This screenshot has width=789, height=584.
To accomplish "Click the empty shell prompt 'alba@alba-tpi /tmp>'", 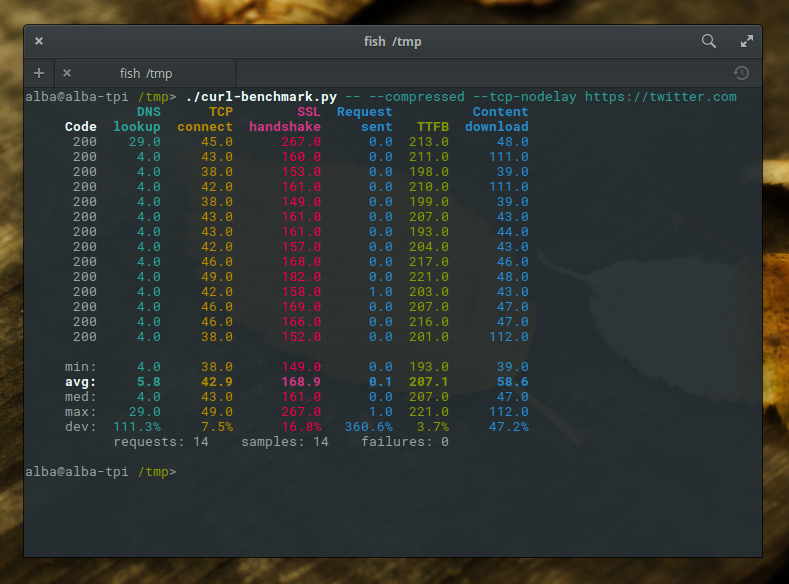I will pos(101,472).
